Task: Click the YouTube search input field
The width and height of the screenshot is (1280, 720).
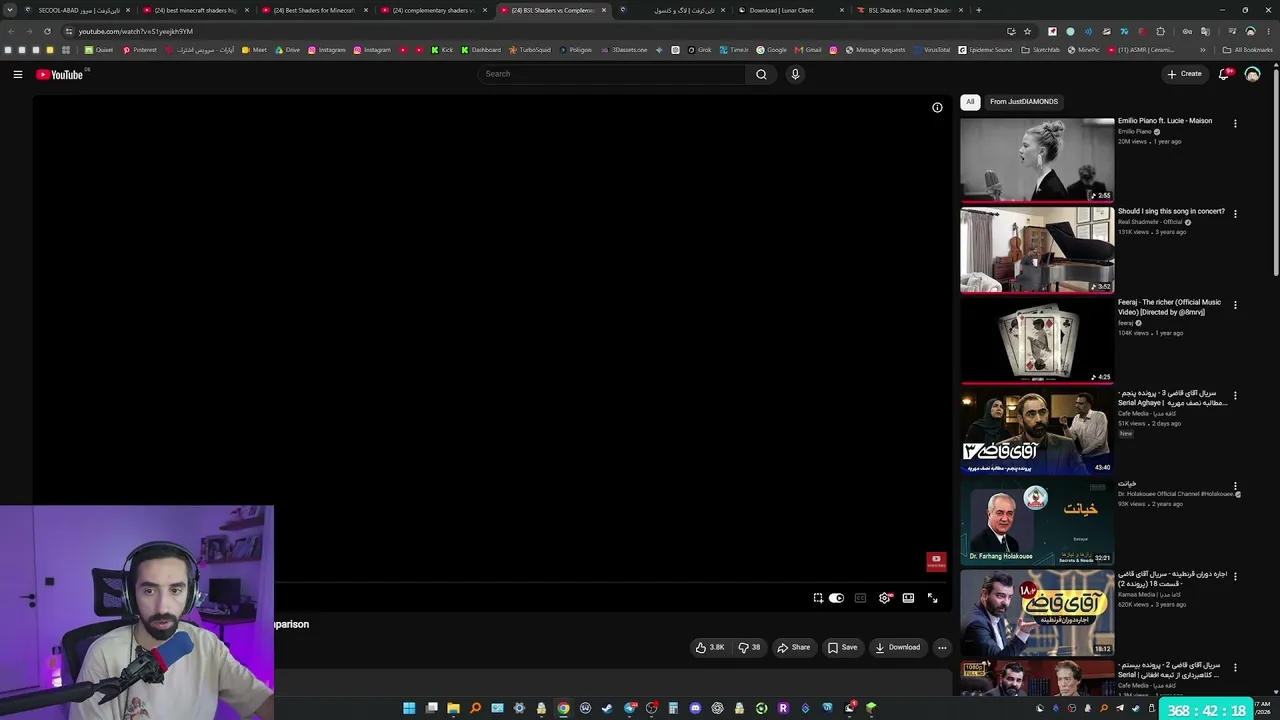Action: click(x=612, y=74)
